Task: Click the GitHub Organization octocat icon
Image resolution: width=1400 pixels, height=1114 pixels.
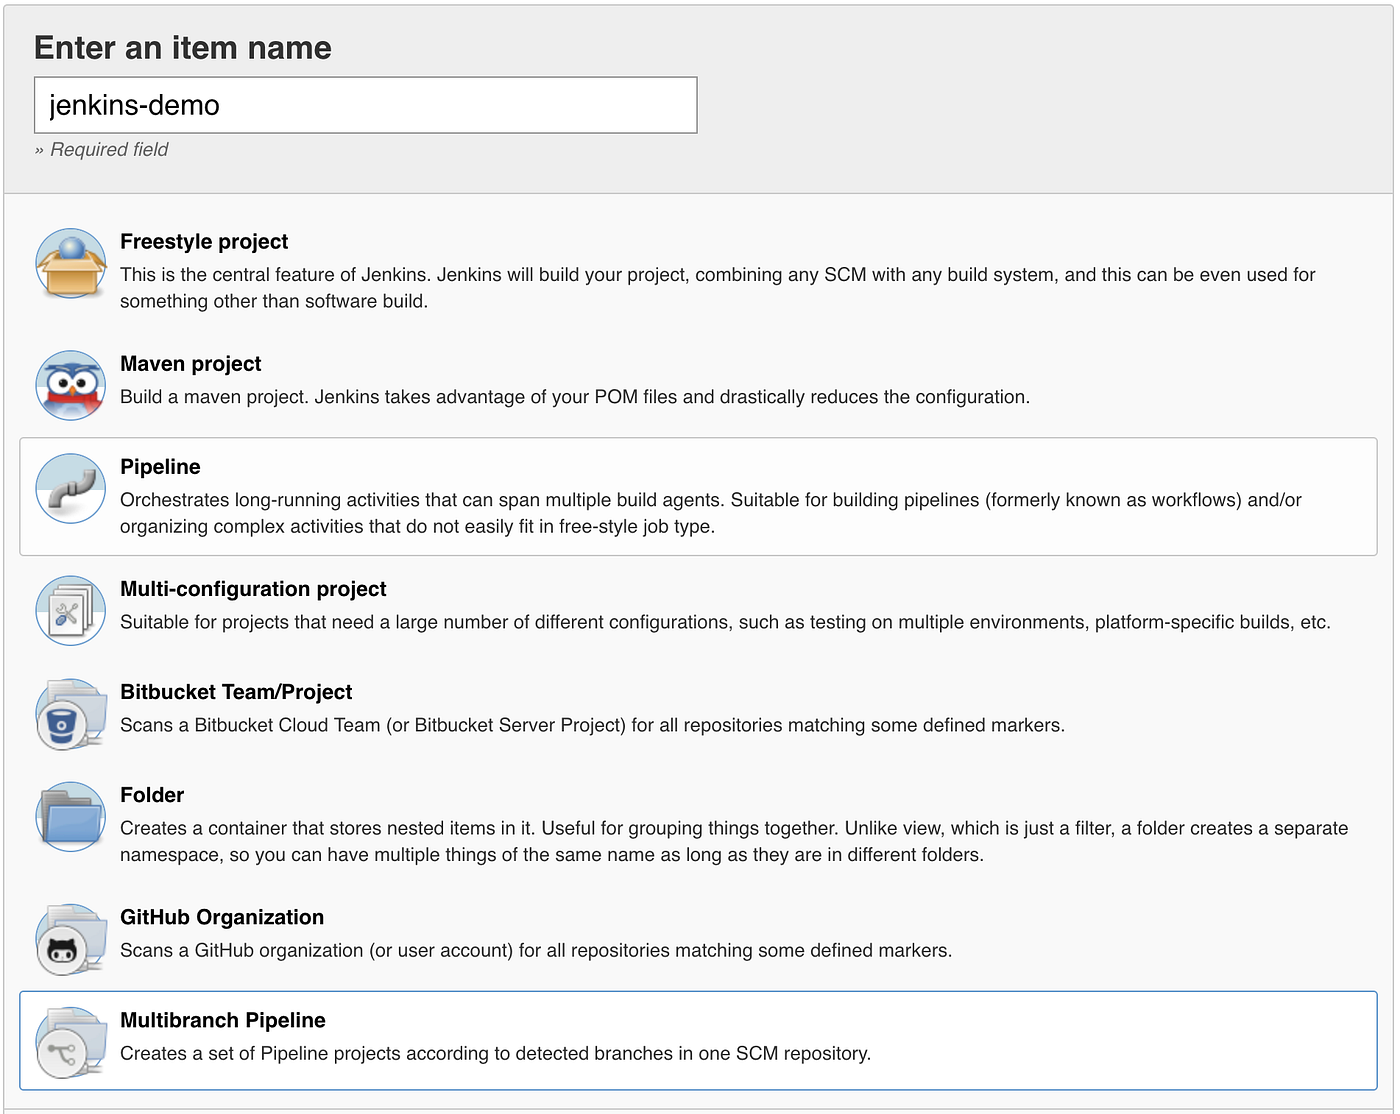Action: [70, 940]
